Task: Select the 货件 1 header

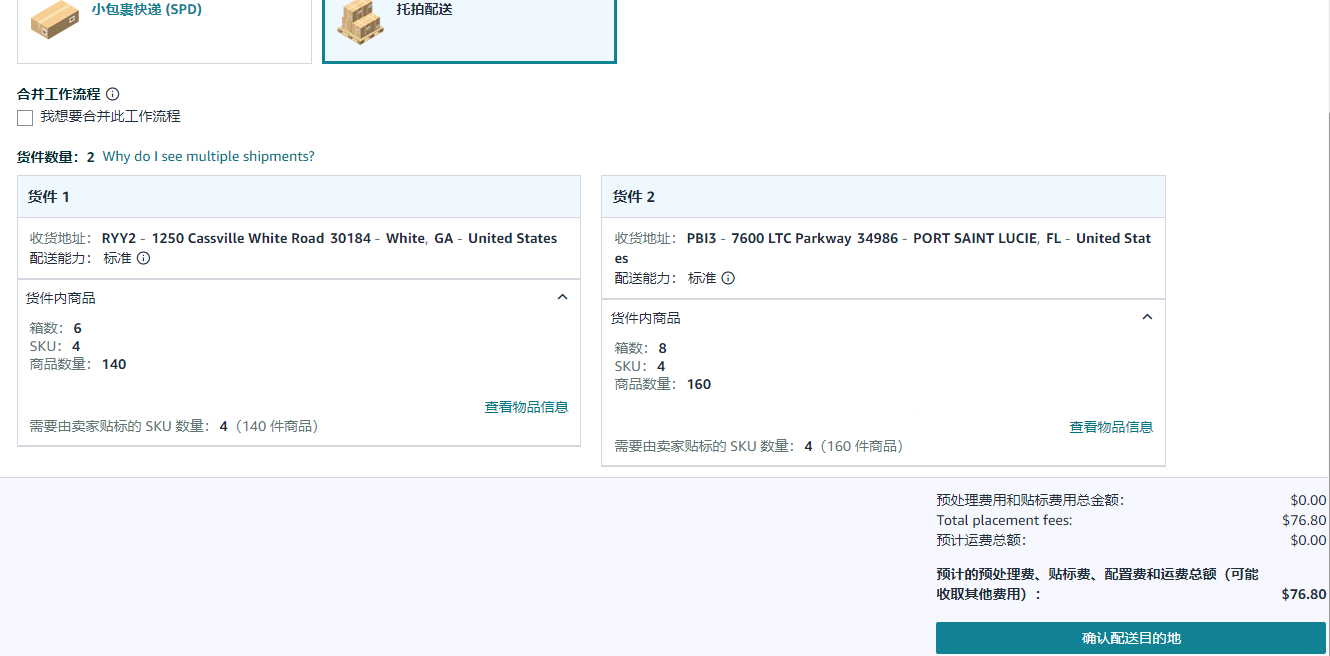Action: click(299, 197)
